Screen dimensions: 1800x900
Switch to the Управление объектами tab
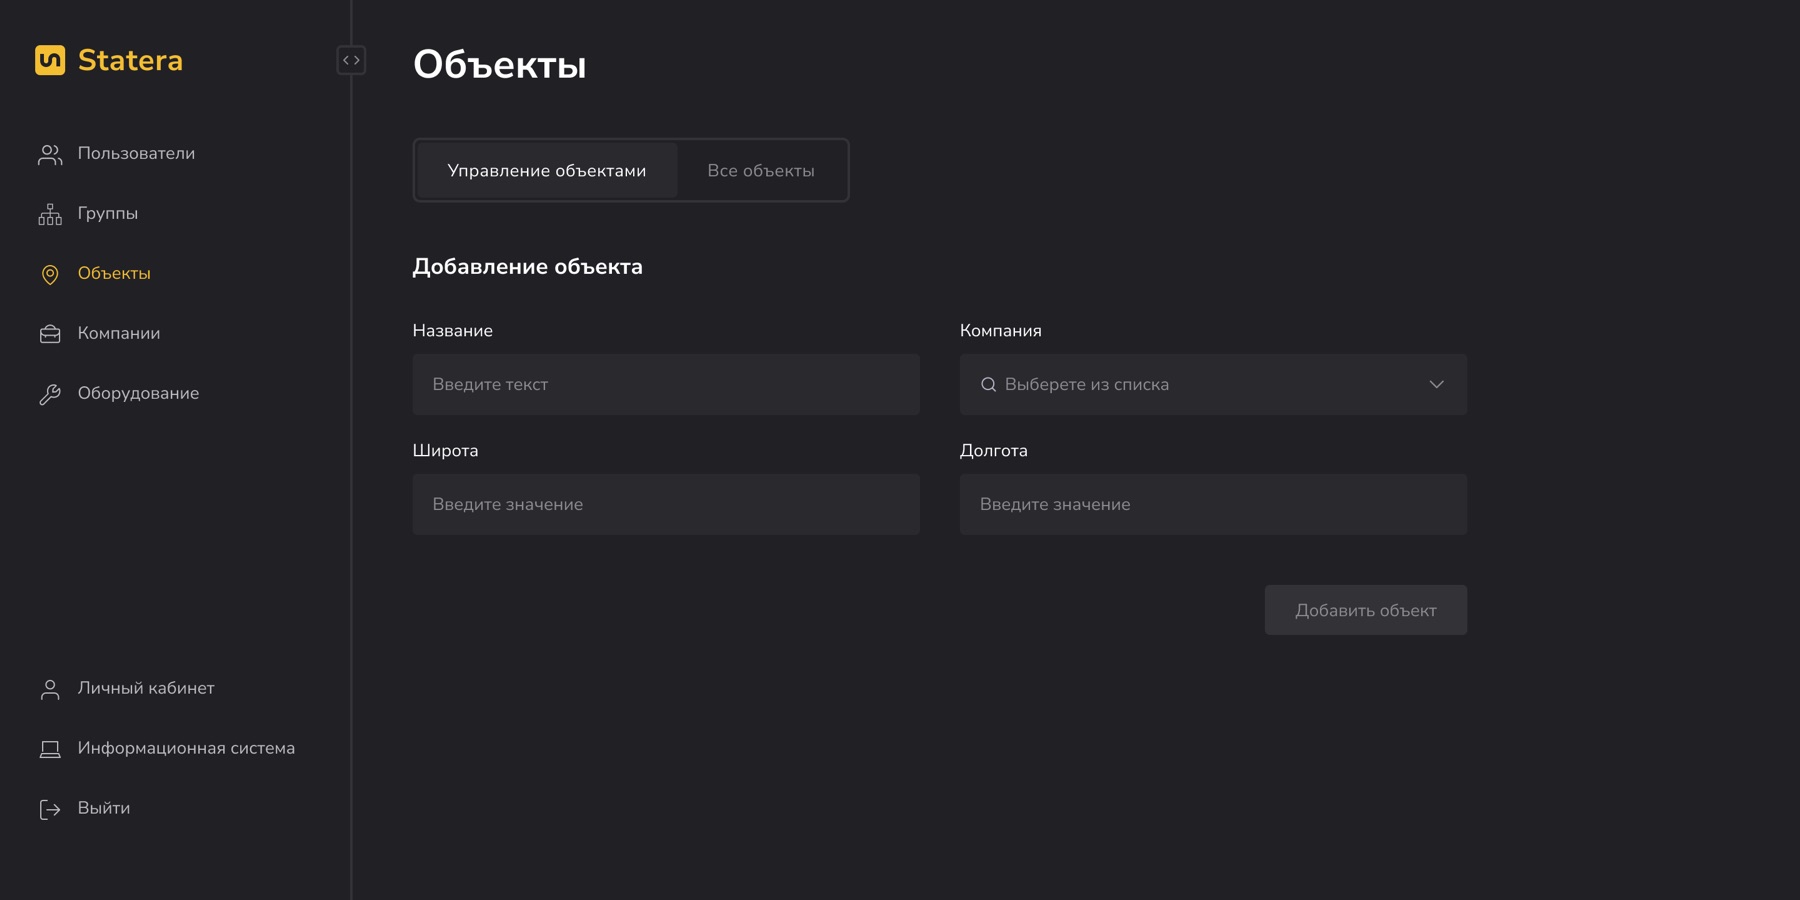(547, 170)
